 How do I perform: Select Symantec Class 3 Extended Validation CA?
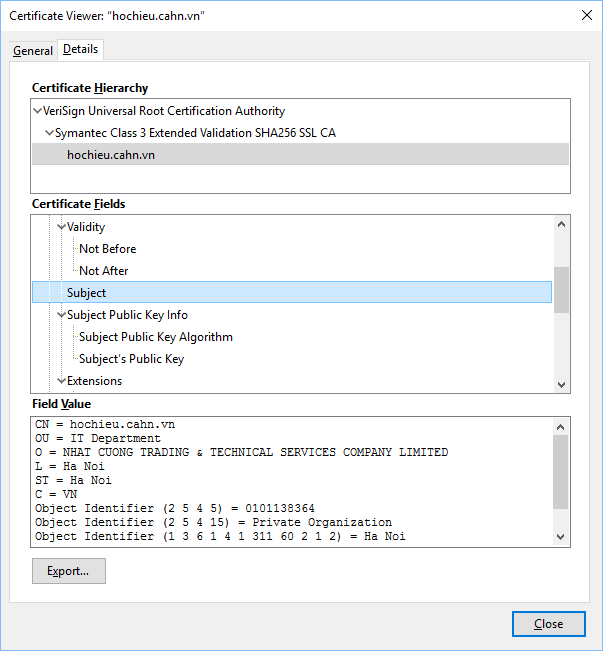[195, 133]
